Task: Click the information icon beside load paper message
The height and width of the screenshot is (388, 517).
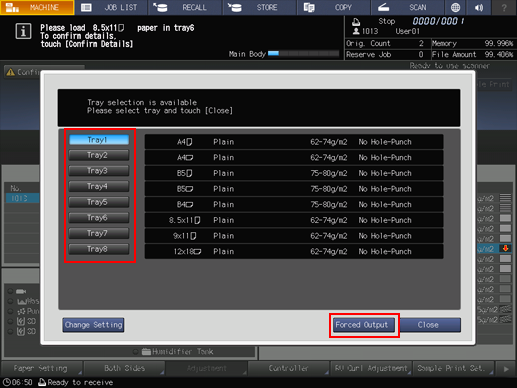Action: click(x=23, y=32)
